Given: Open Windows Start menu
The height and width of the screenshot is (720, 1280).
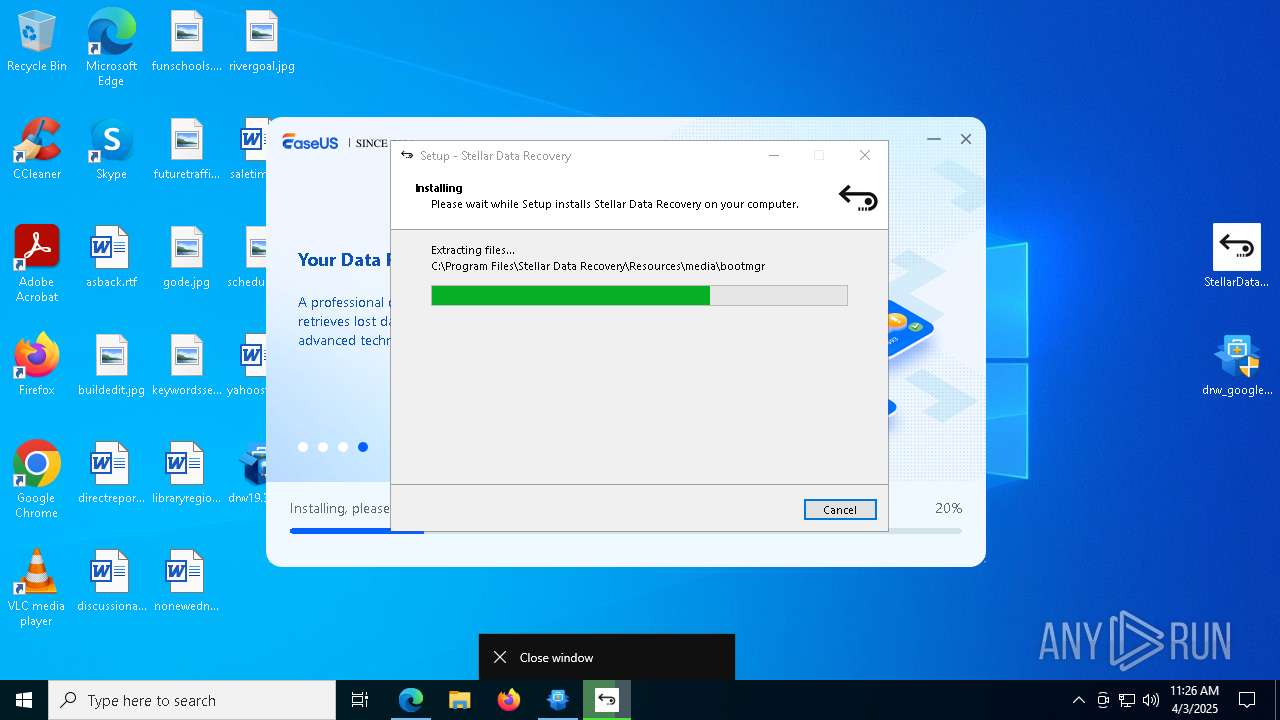Looking at the screenshot, I should (x=24, y=700).
